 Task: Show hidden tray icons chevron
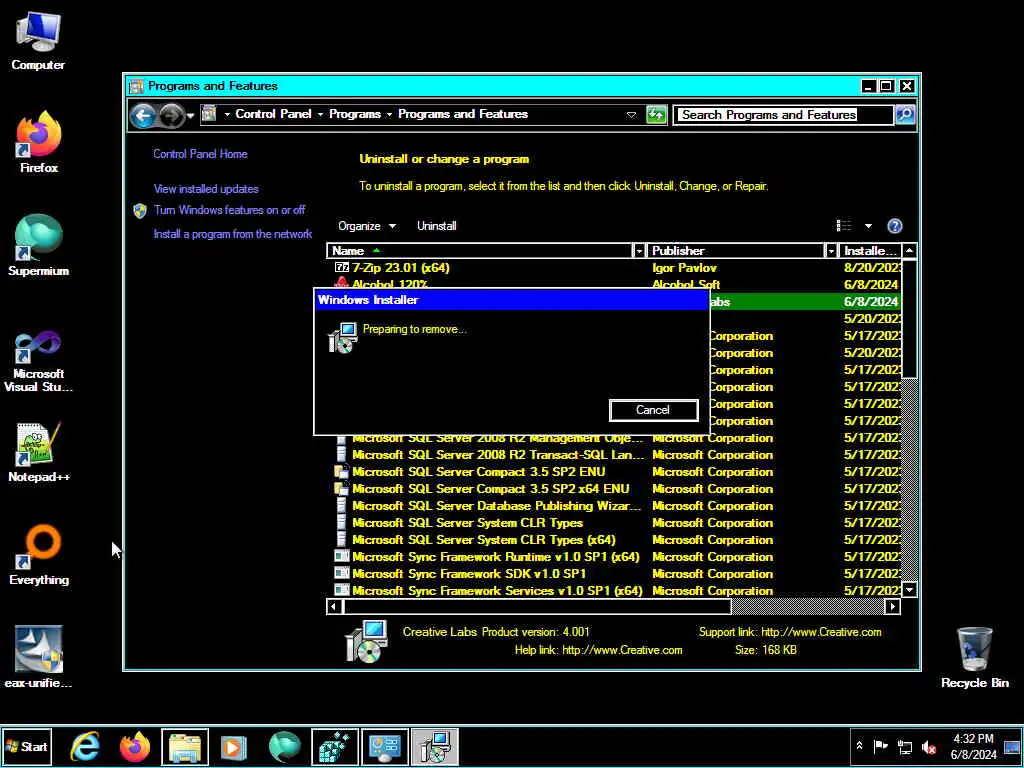click(x=859, y=746)
